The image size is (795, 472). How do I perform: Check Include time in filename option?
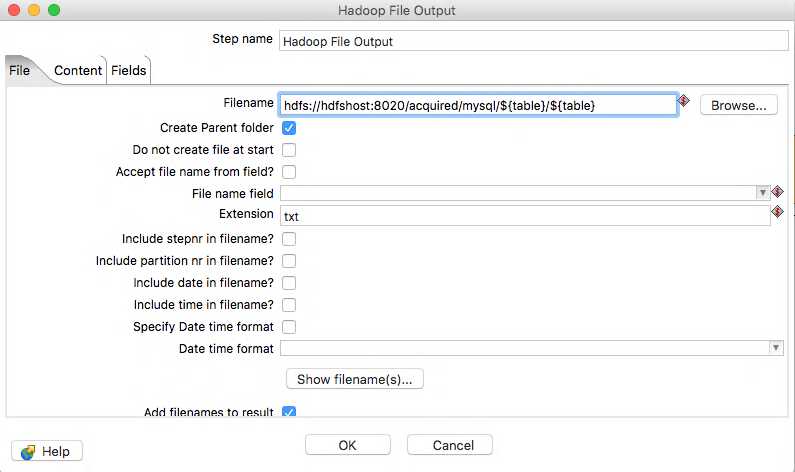(x=289, y=305)
